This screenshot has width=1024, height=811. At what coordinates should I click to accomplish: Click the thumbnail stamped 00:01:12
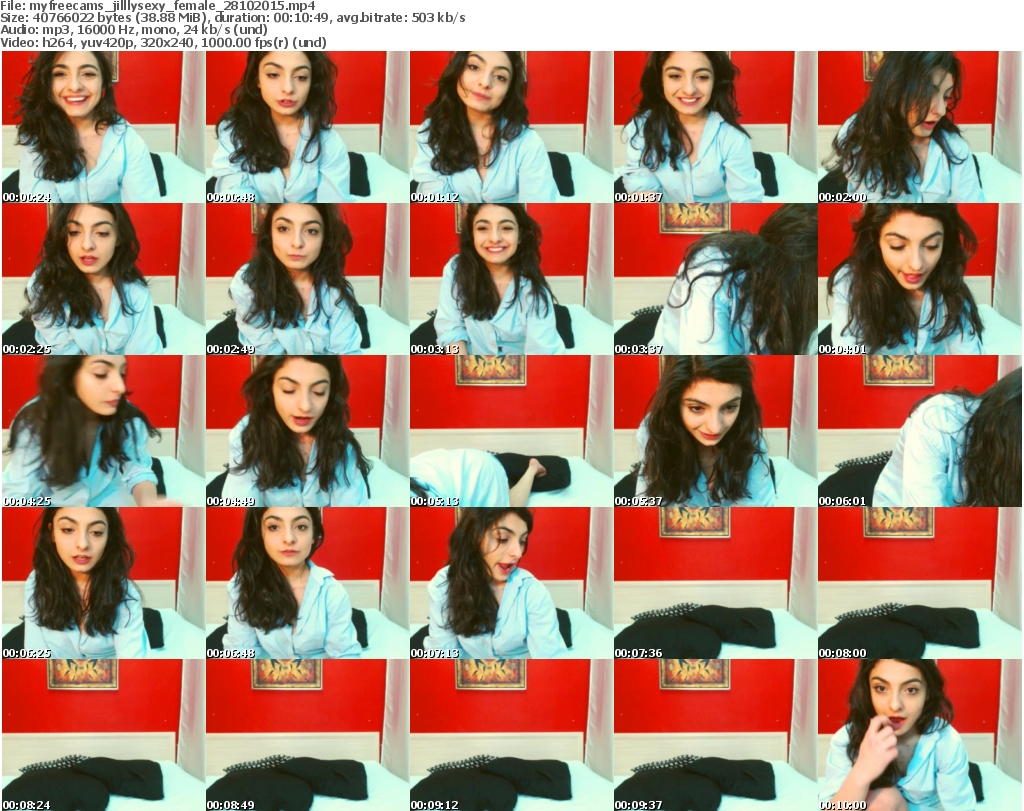coord(511,127)
